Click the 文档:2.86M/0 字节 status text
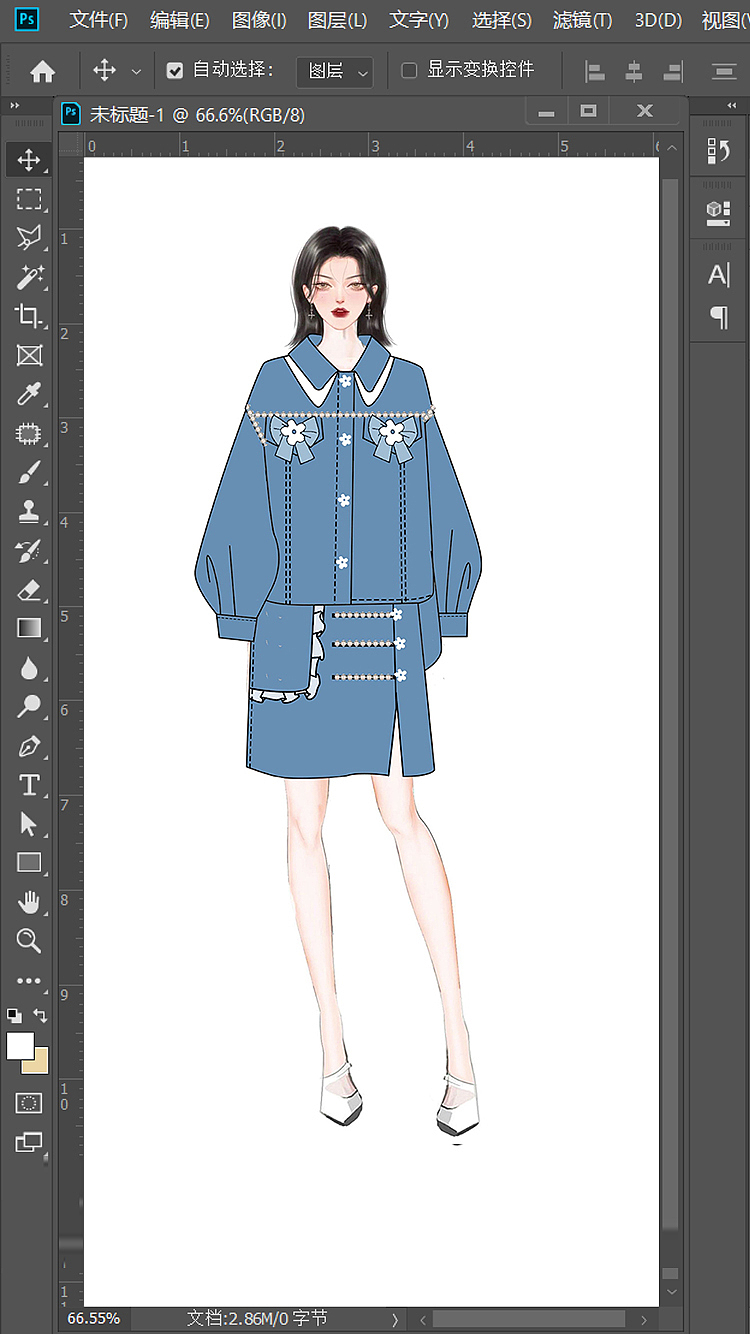This screenshot has height=1334, width=750. 257,1318
